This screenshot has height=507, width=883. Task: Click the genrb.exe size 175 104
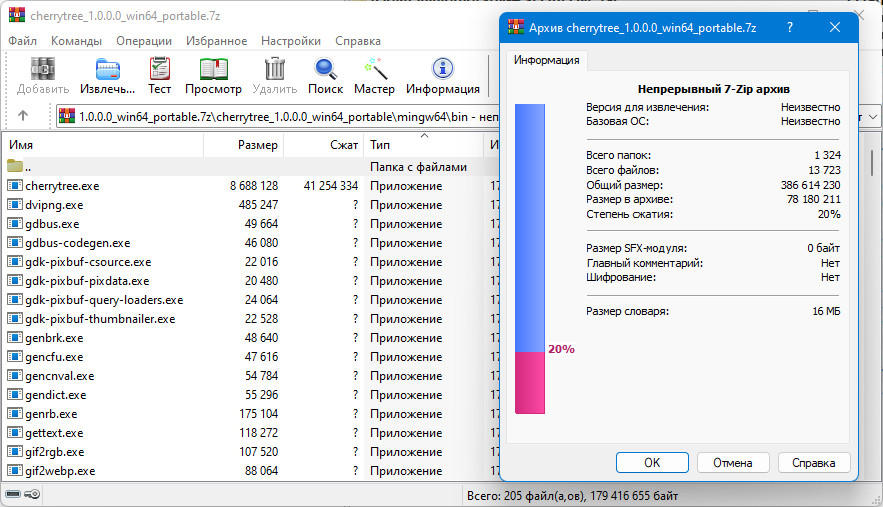tap(258, 413)
